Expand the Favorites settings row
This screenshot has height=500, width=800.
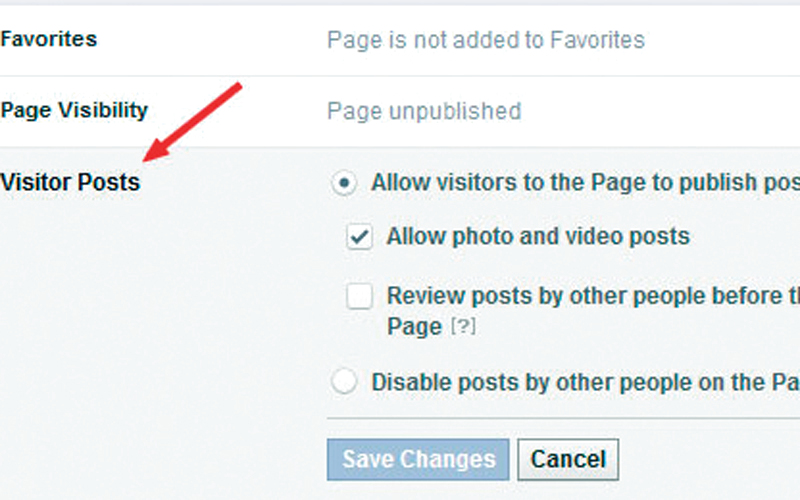(x=49, y=40)
